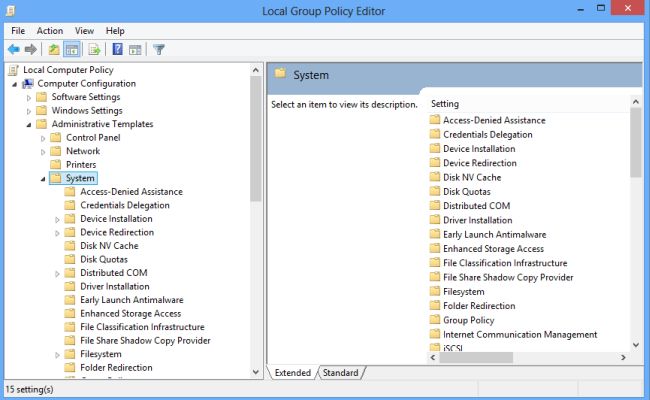Expand Device Installation node in tree
650x400 pixels.
click(57, 220)
